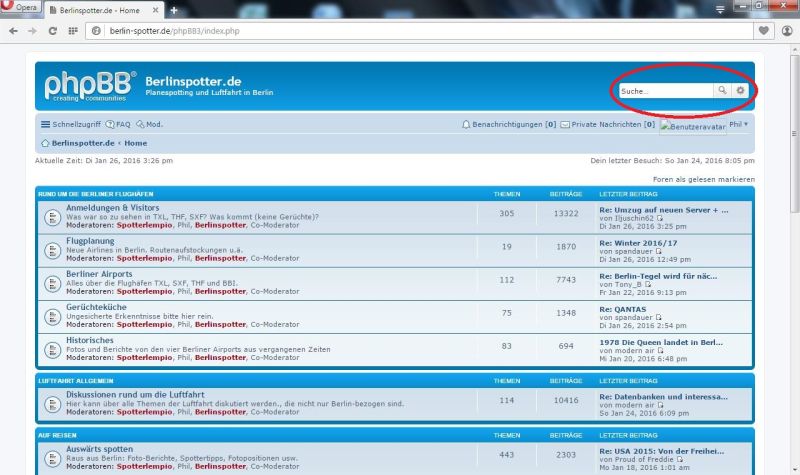Click the 443 Themen count
The image size is (800, 475).
tap(507, 455)
